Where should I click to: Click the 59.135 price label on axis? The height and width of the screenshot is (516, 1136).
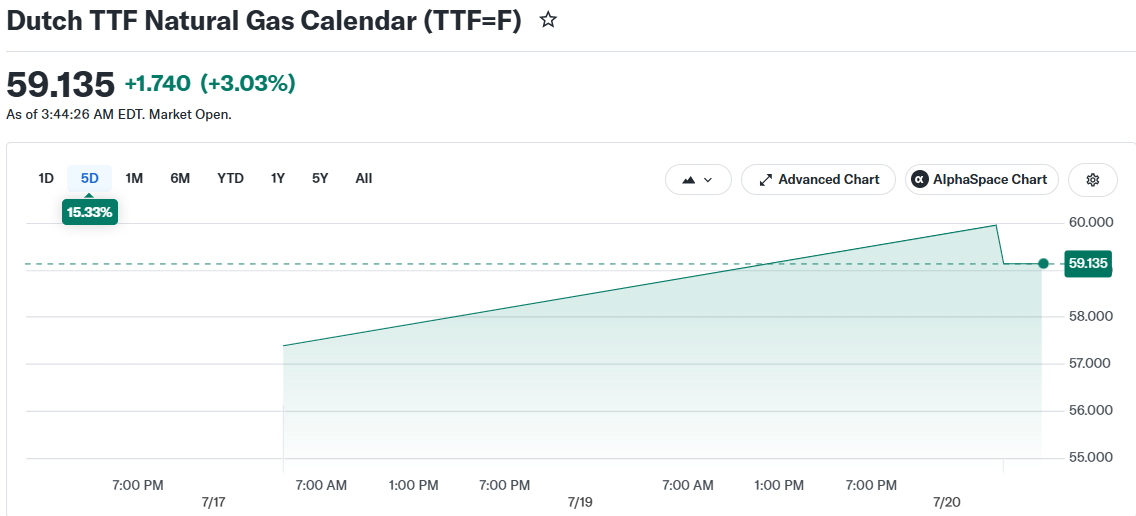point(1087,263)
